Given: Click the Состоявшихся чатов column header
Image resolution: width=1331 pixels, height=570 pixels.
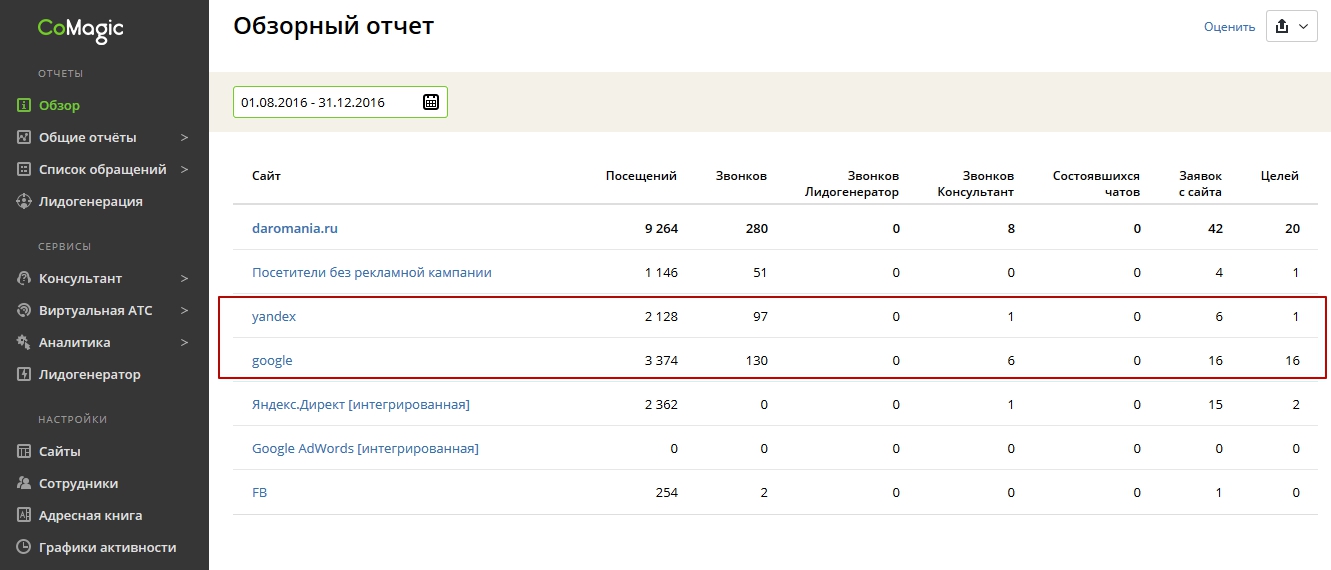Looking at the screenshot, I should [1096, 184].
